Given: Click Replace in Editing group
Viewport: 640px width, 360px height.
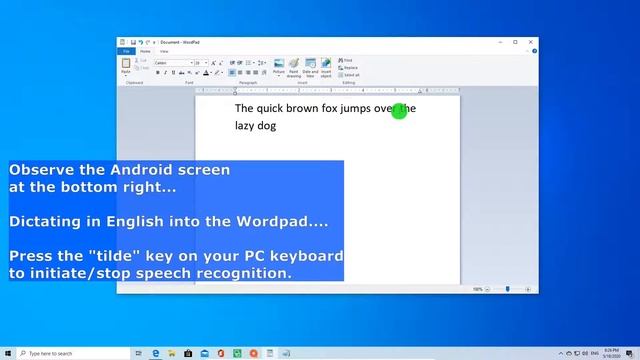Looking at the screenshot, I should coord(348,68).
